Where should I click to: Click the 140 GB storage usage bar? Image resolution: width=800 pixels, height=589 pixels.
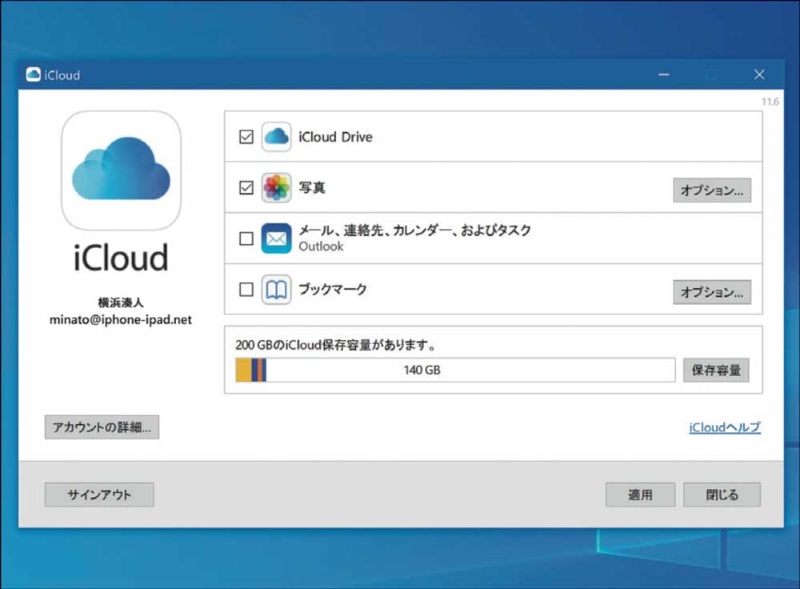(x=455, y=370)
